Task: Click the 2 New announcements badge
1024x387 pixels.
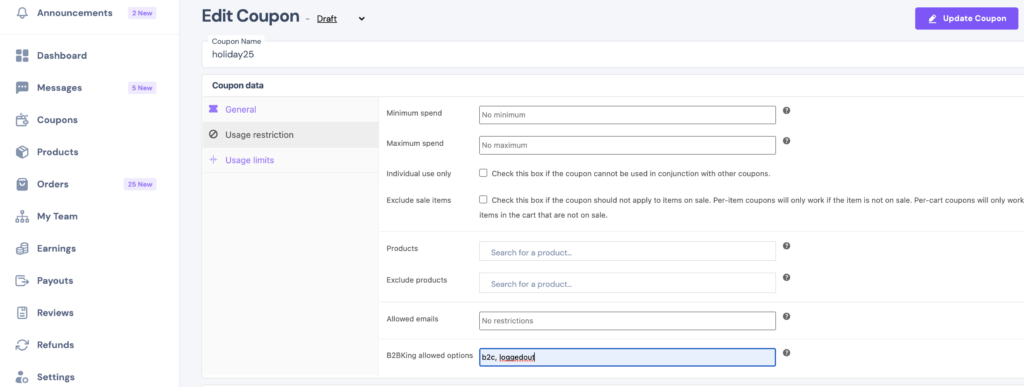Action: (142, 13)
